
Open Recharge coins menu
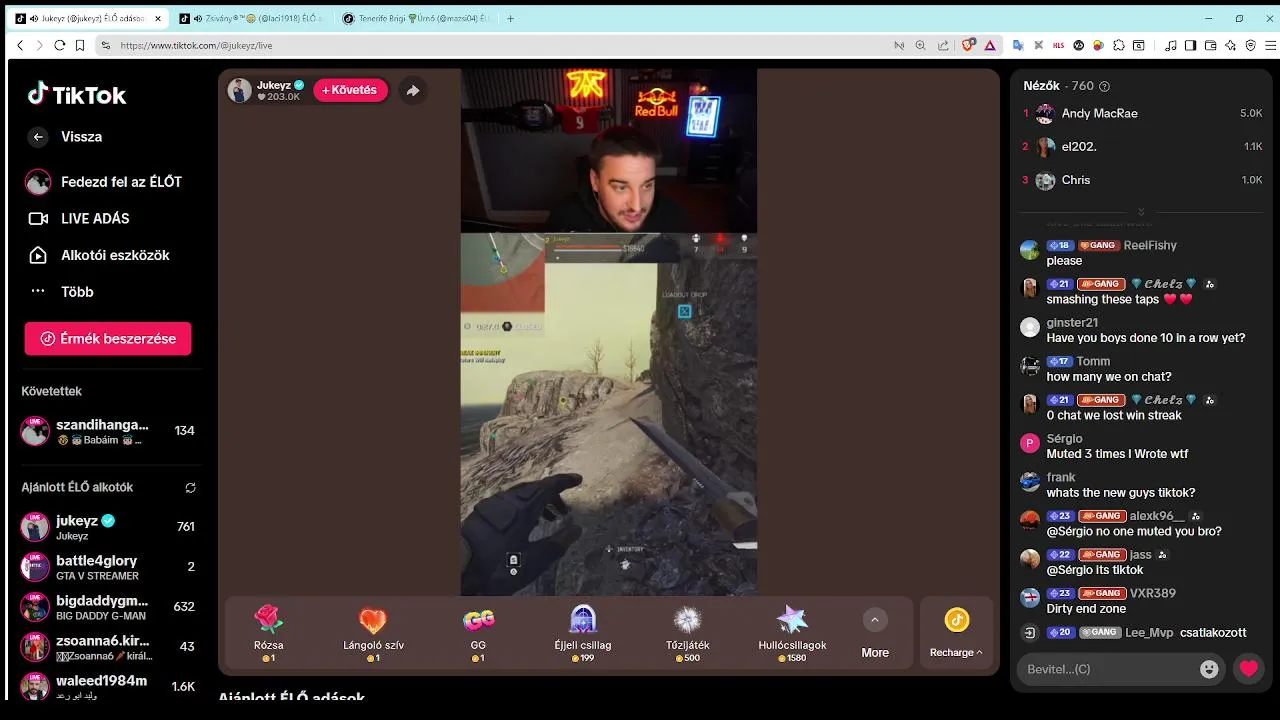point(956,633)
